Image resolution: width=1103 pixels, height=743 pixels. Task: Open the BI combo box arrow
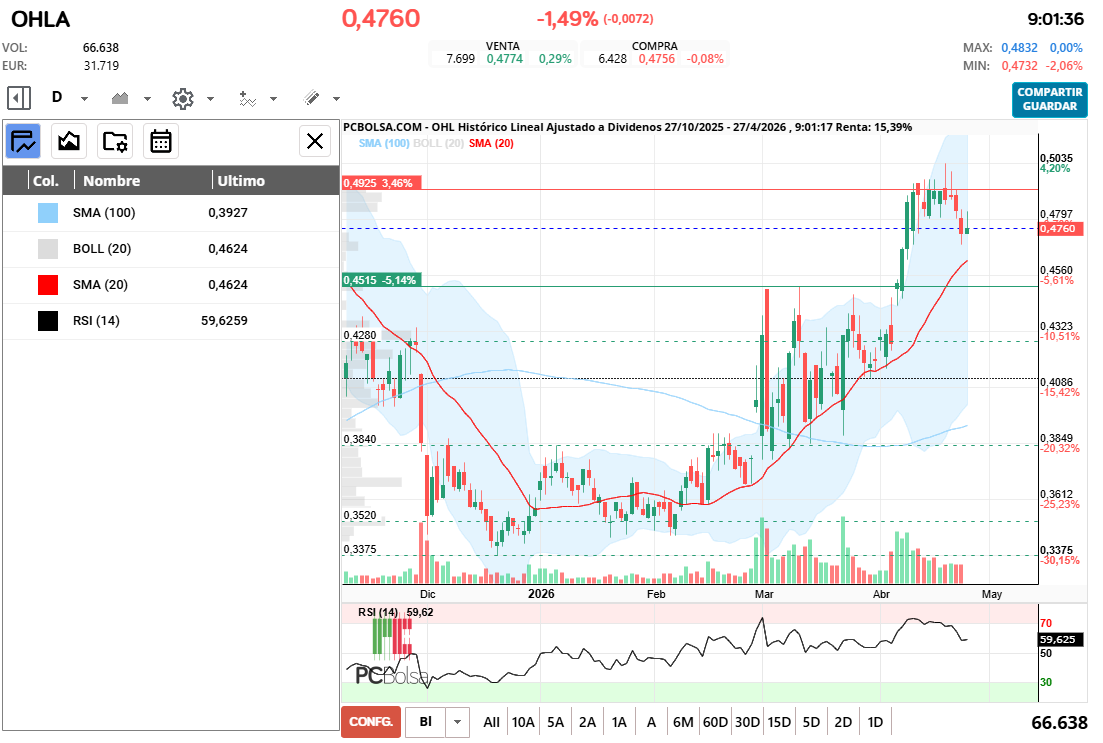(457, 721)
